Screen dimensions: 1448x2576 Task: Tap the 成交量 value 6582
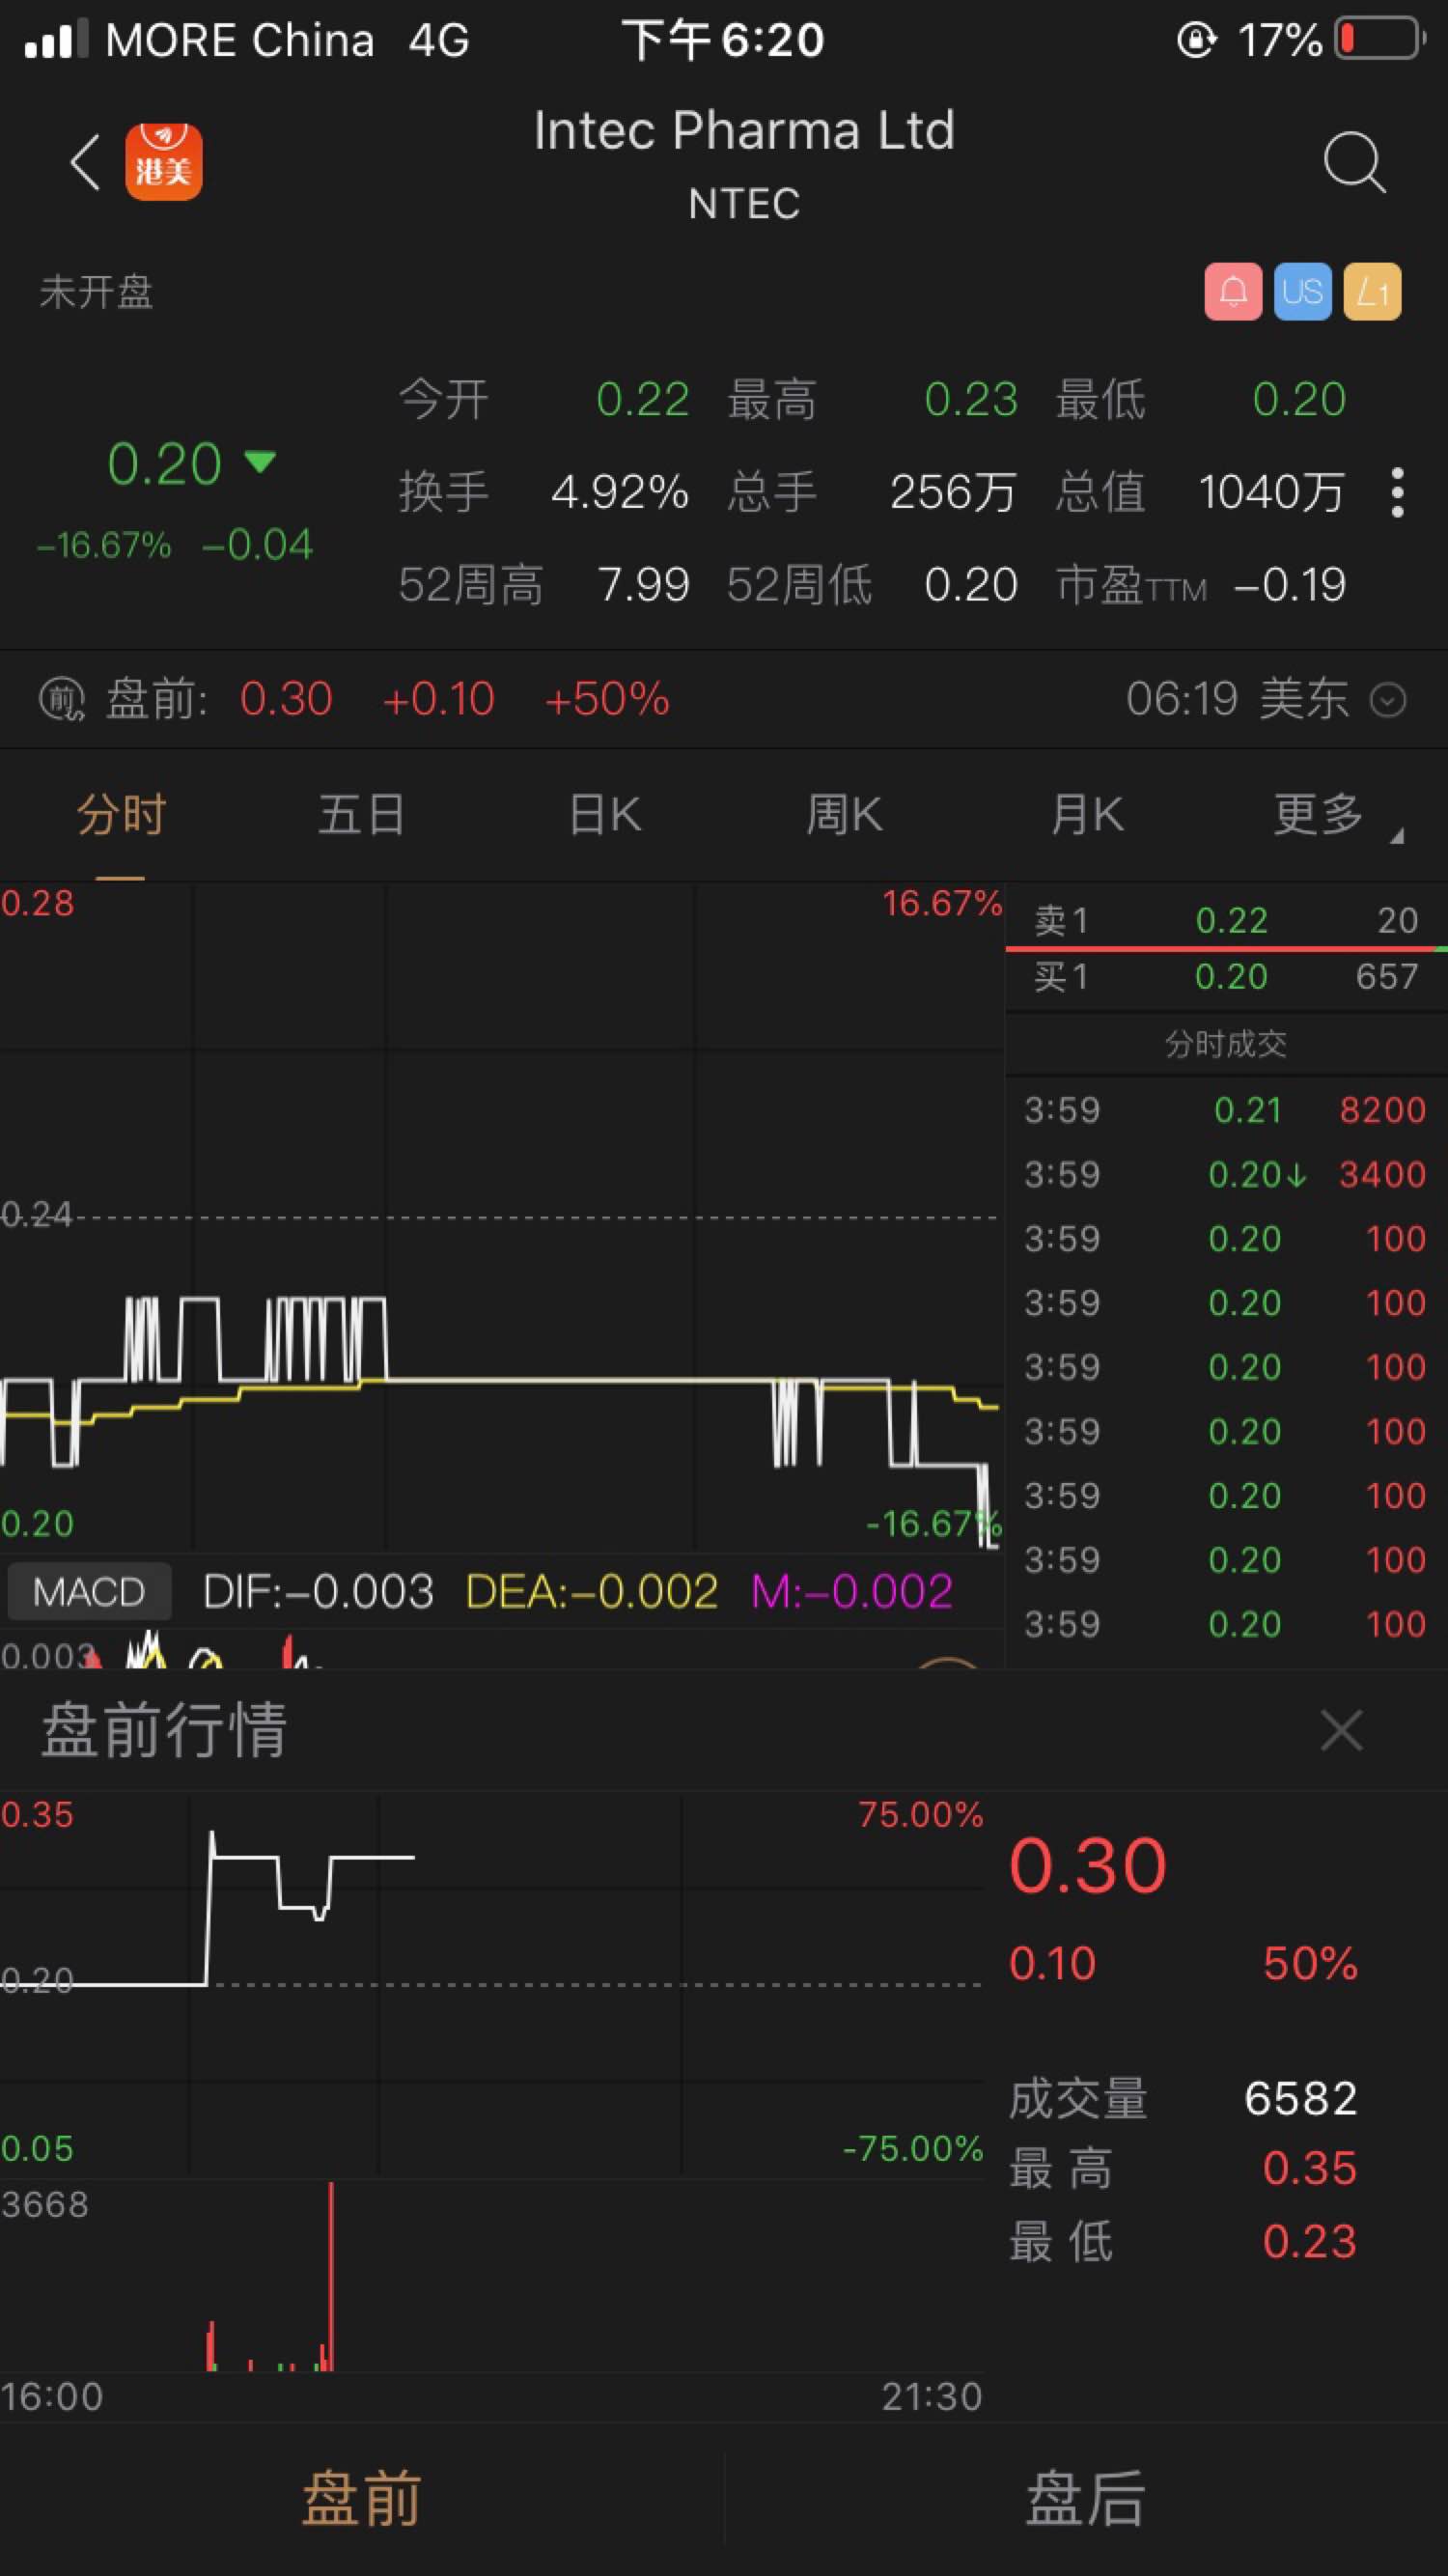pos(1300,2099)
